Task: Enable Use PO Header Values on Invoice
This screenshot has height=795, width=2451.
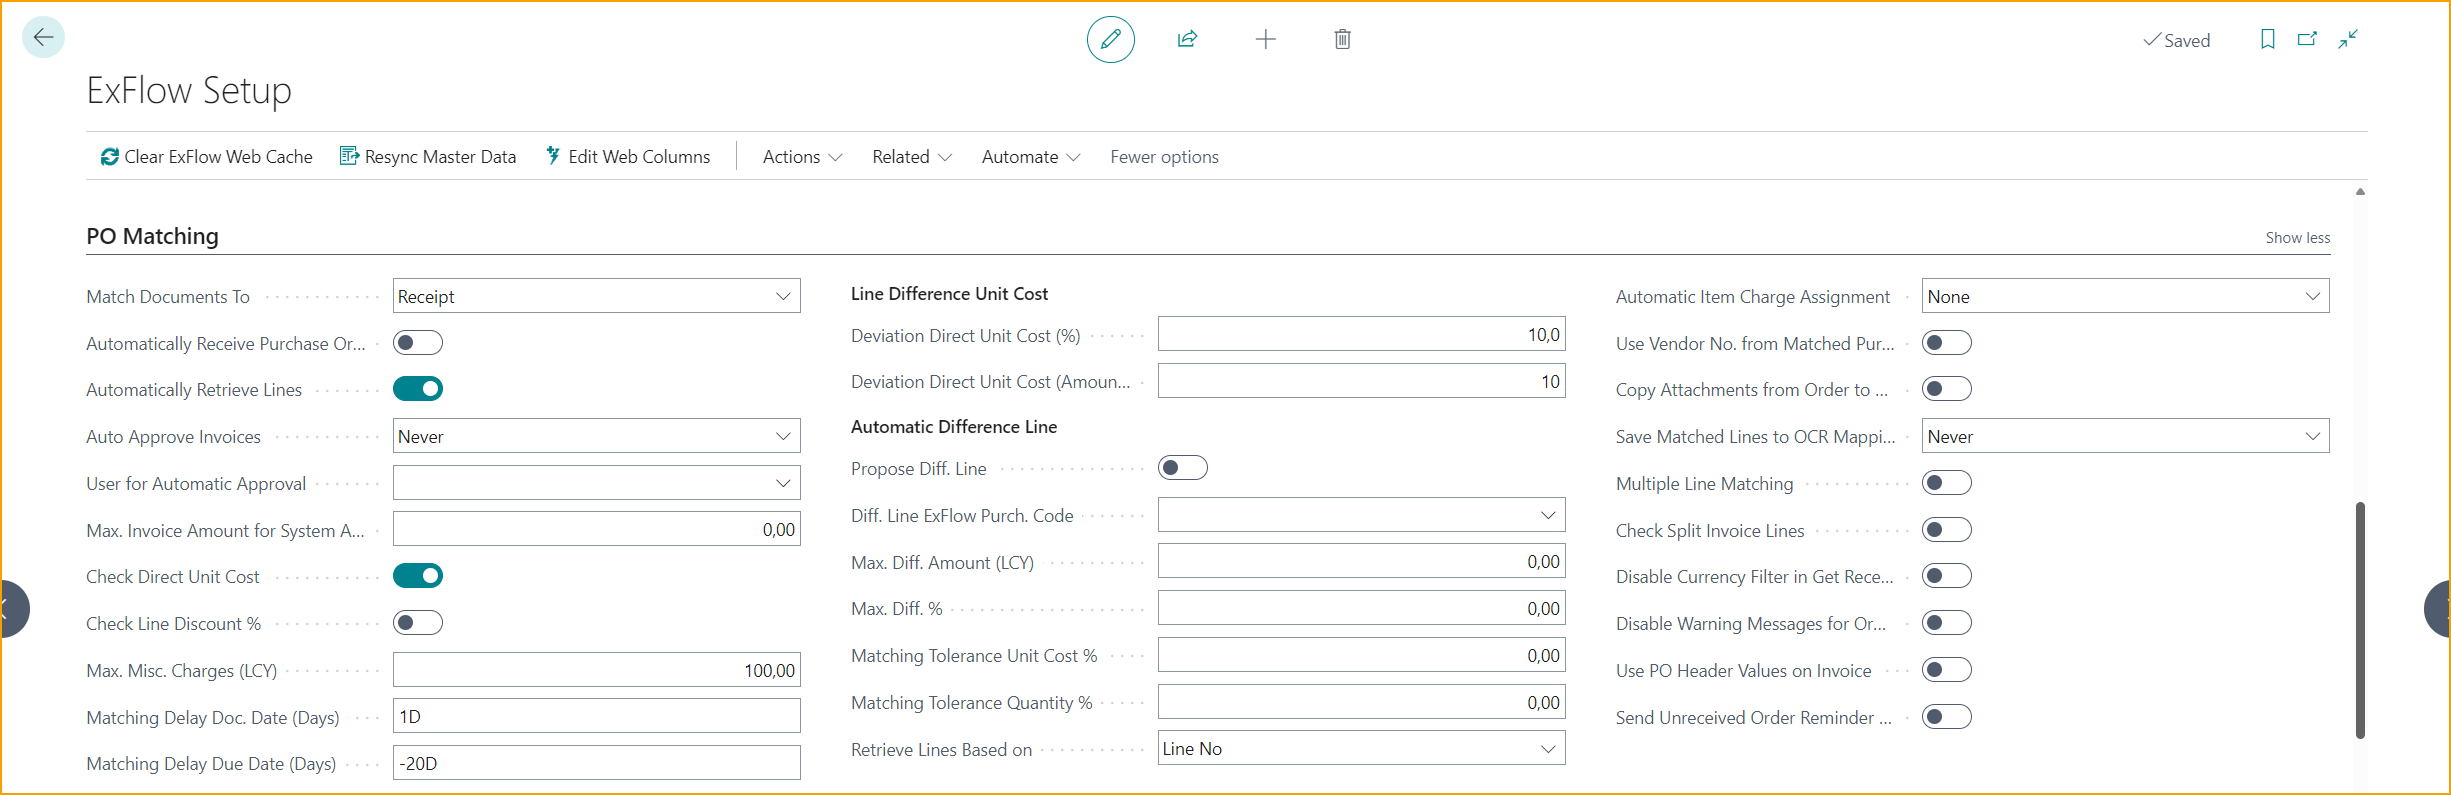Action: pyautogui.click(x=1947, y=670)
